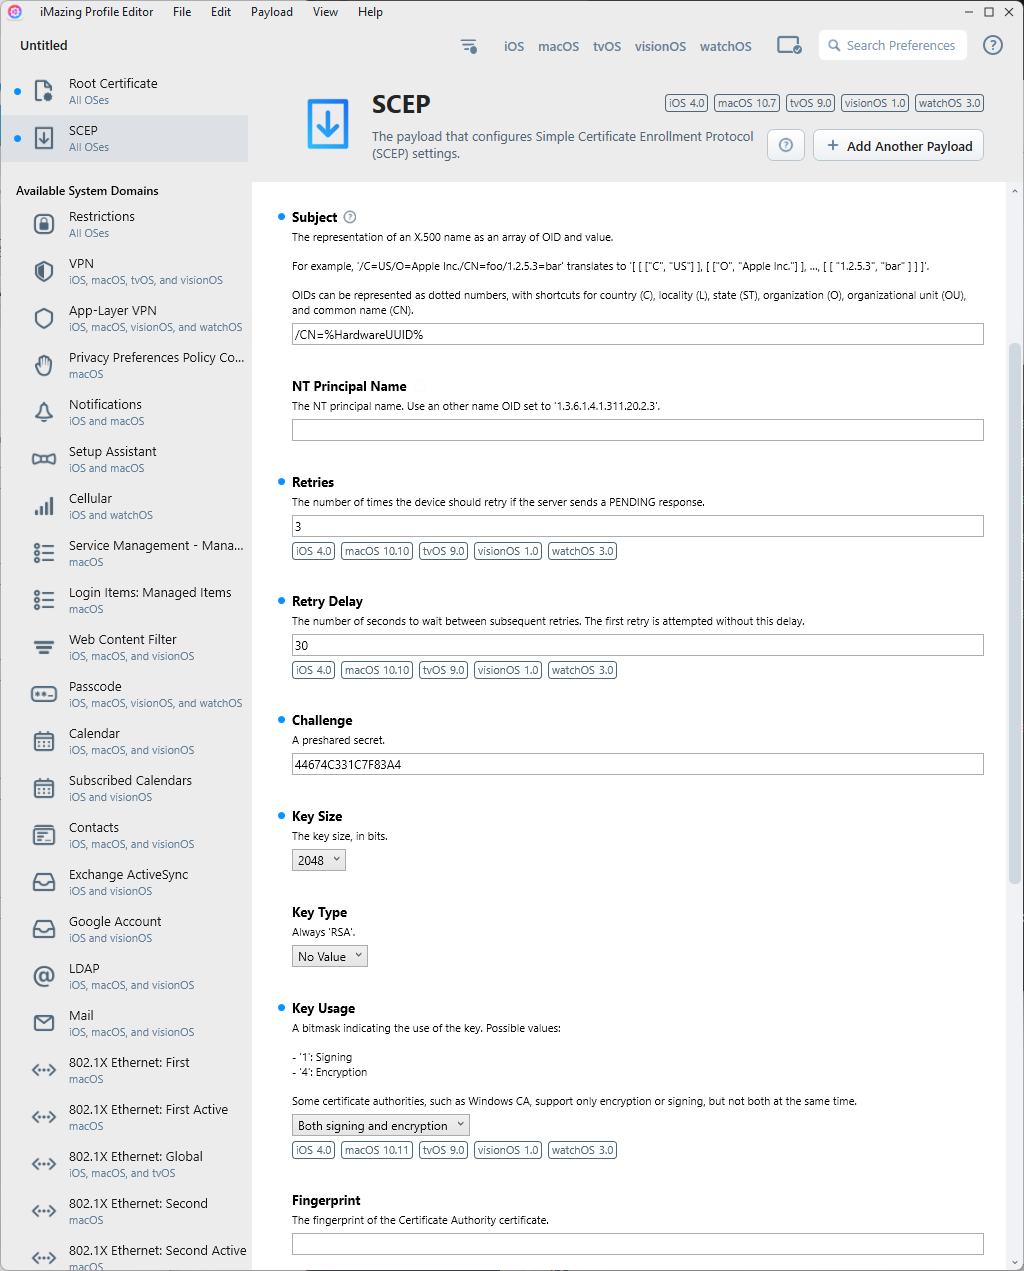Image resolution: width=1024 pixels, height=1271 pixels.
Task: Click Add Another Payload button
Action: pos(899,146)
